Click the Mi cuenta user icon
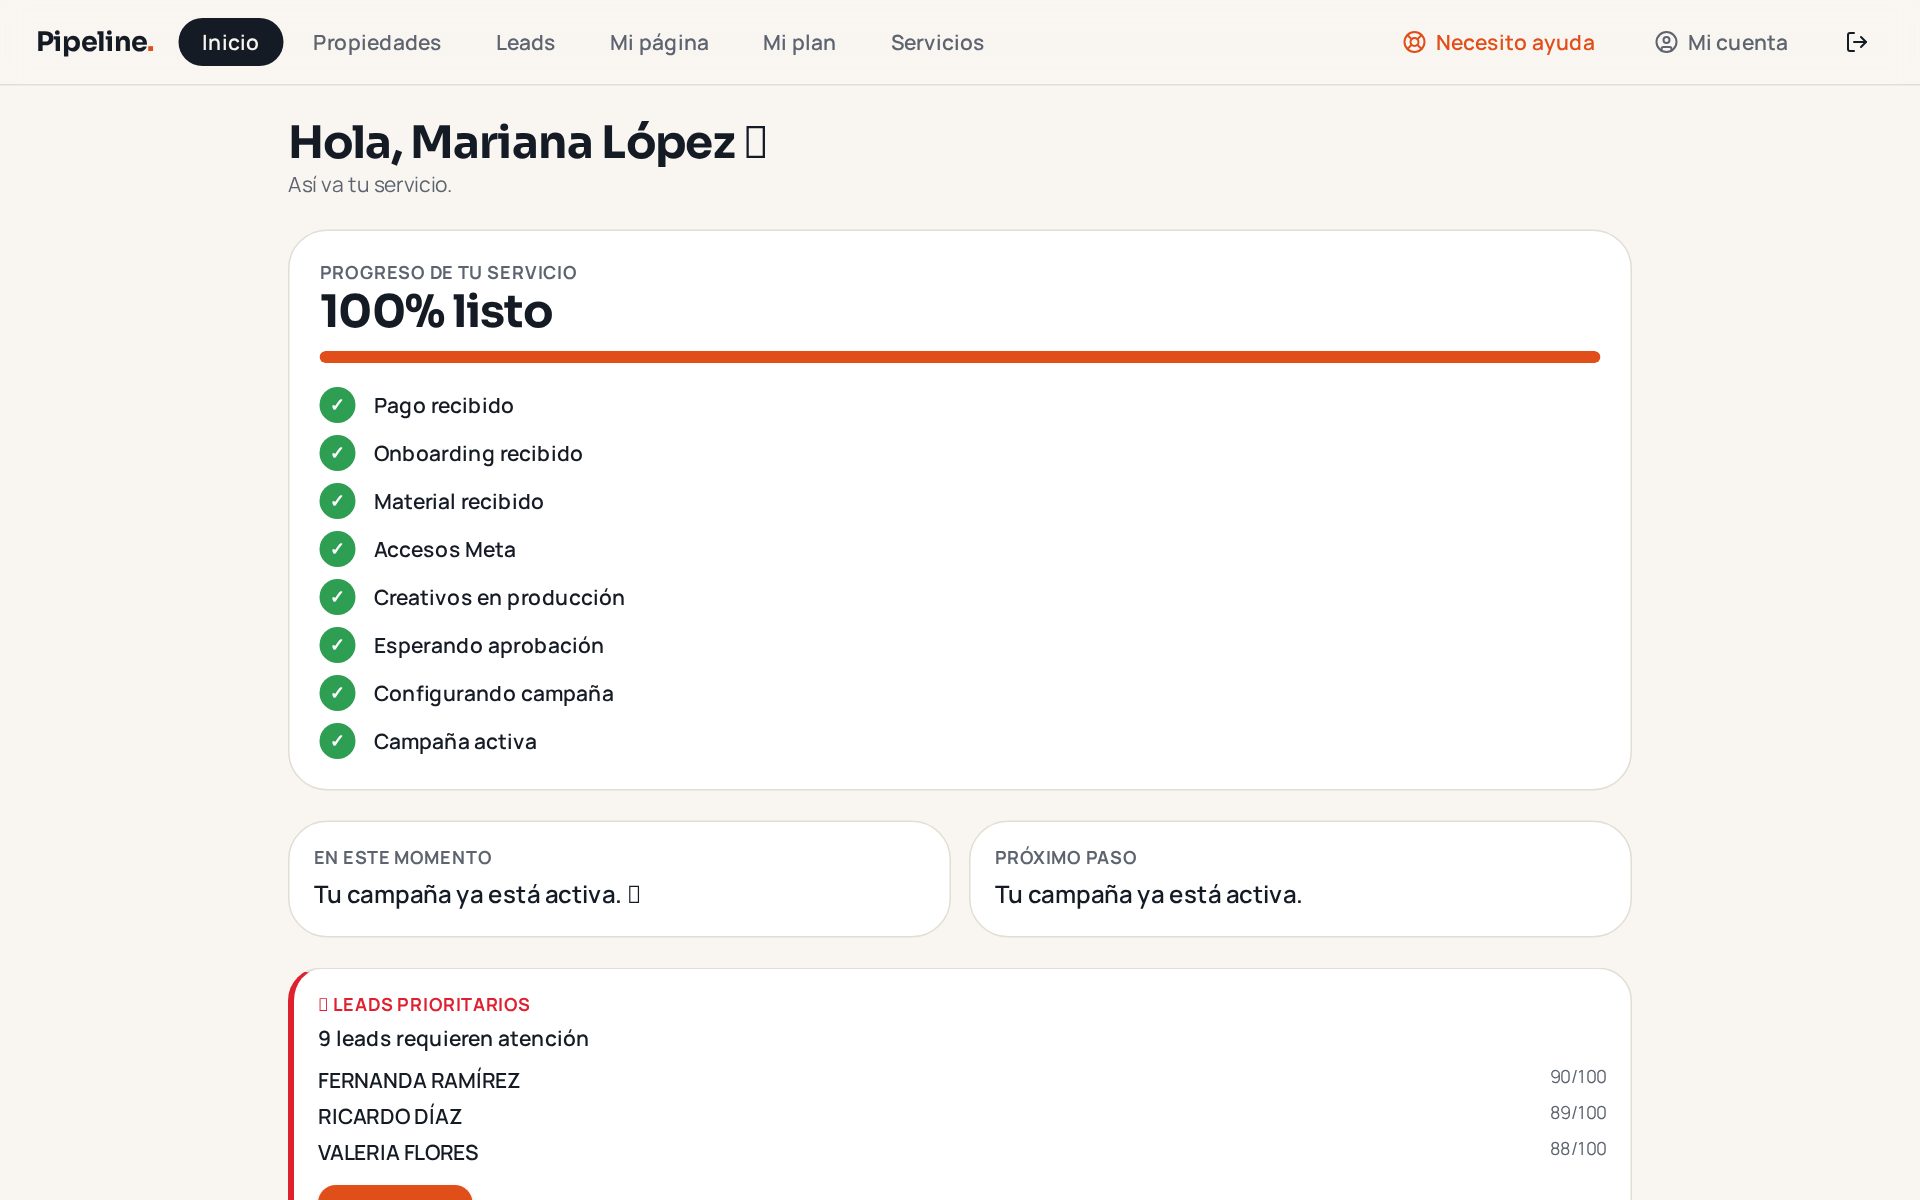 coord(1666,42)
